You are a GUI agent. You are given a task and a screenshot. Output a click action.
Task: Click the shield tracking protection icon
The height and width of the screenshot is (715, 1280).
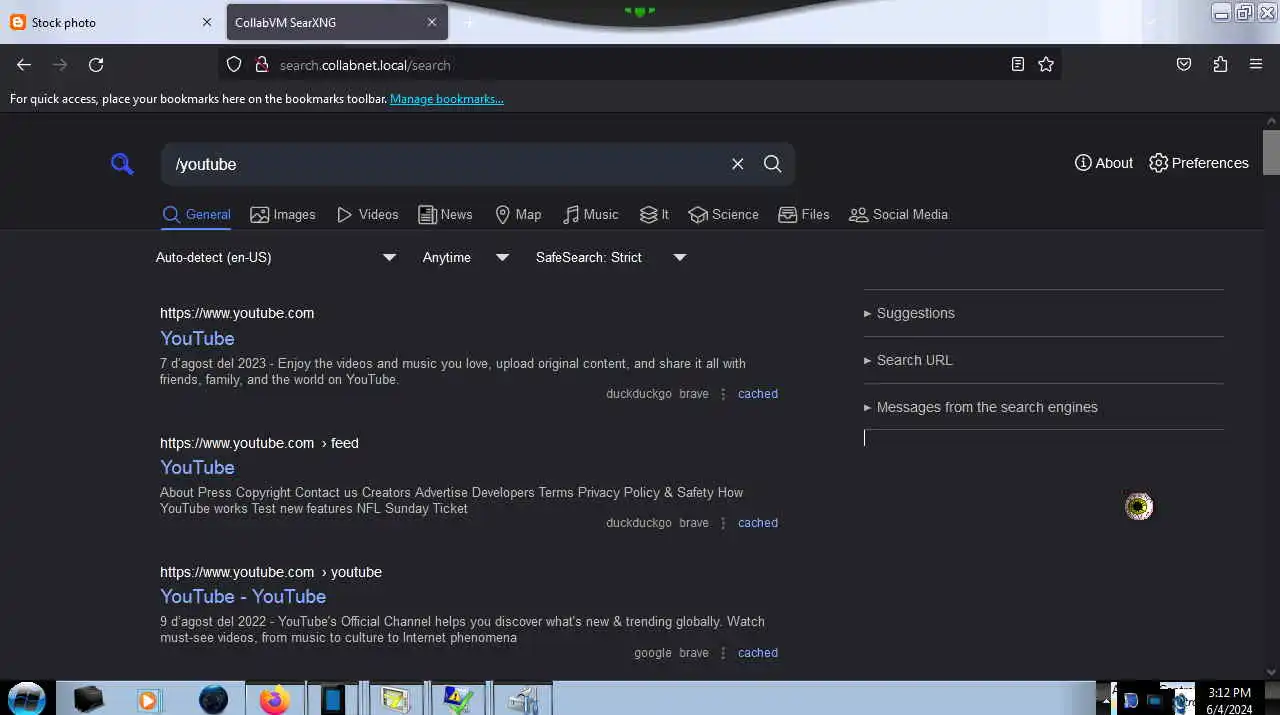(234, 65)
